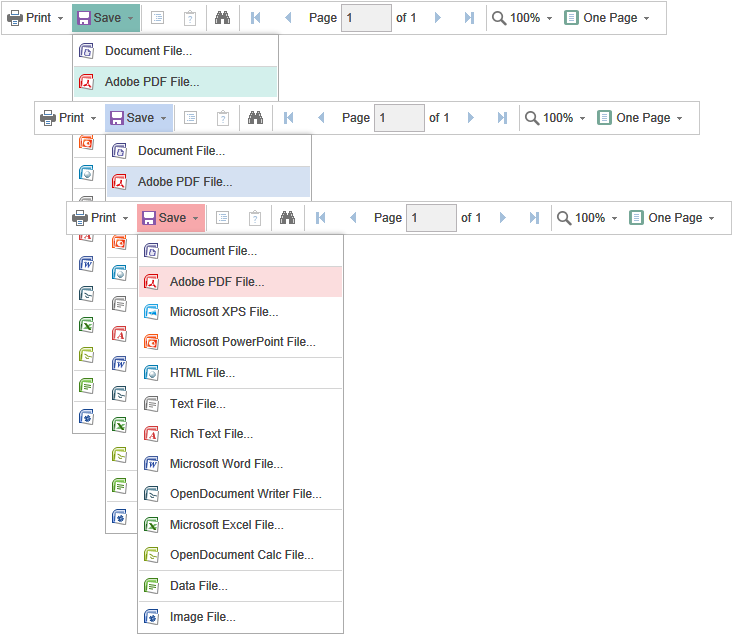Click the printer icon in the bottom toolbar

(80, 218)
